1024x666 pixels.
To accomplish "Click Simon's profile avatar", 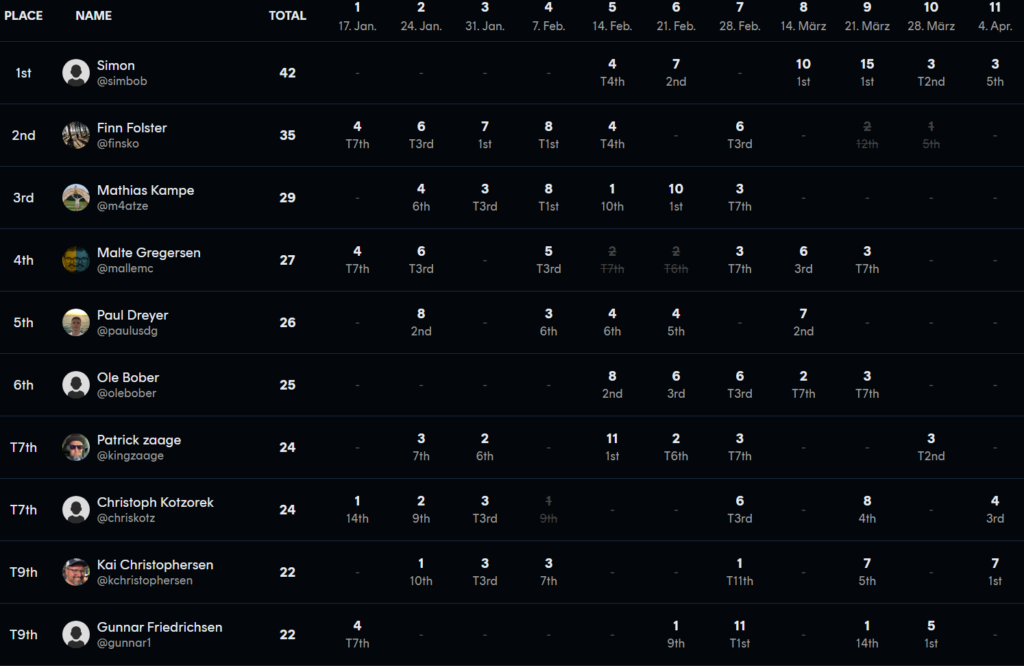I will pos(76,73).
